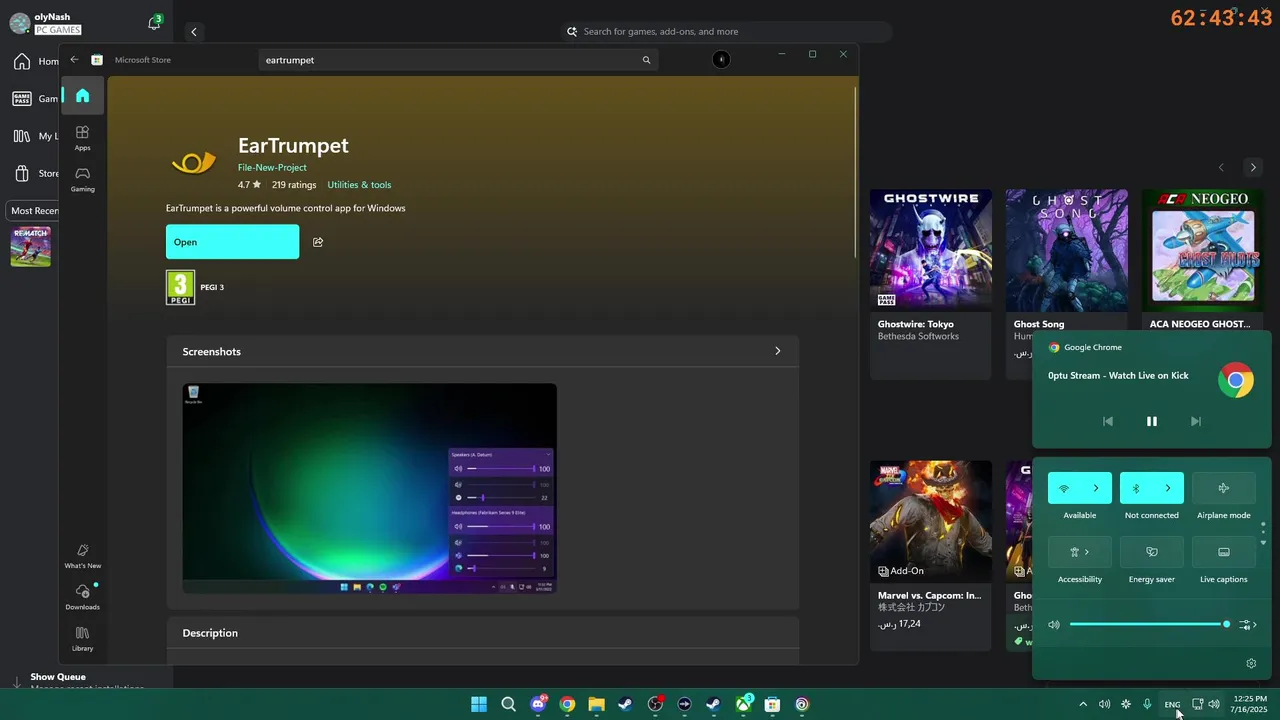
Task: Open Xbox app My Library icon
Action: (21, 136)
